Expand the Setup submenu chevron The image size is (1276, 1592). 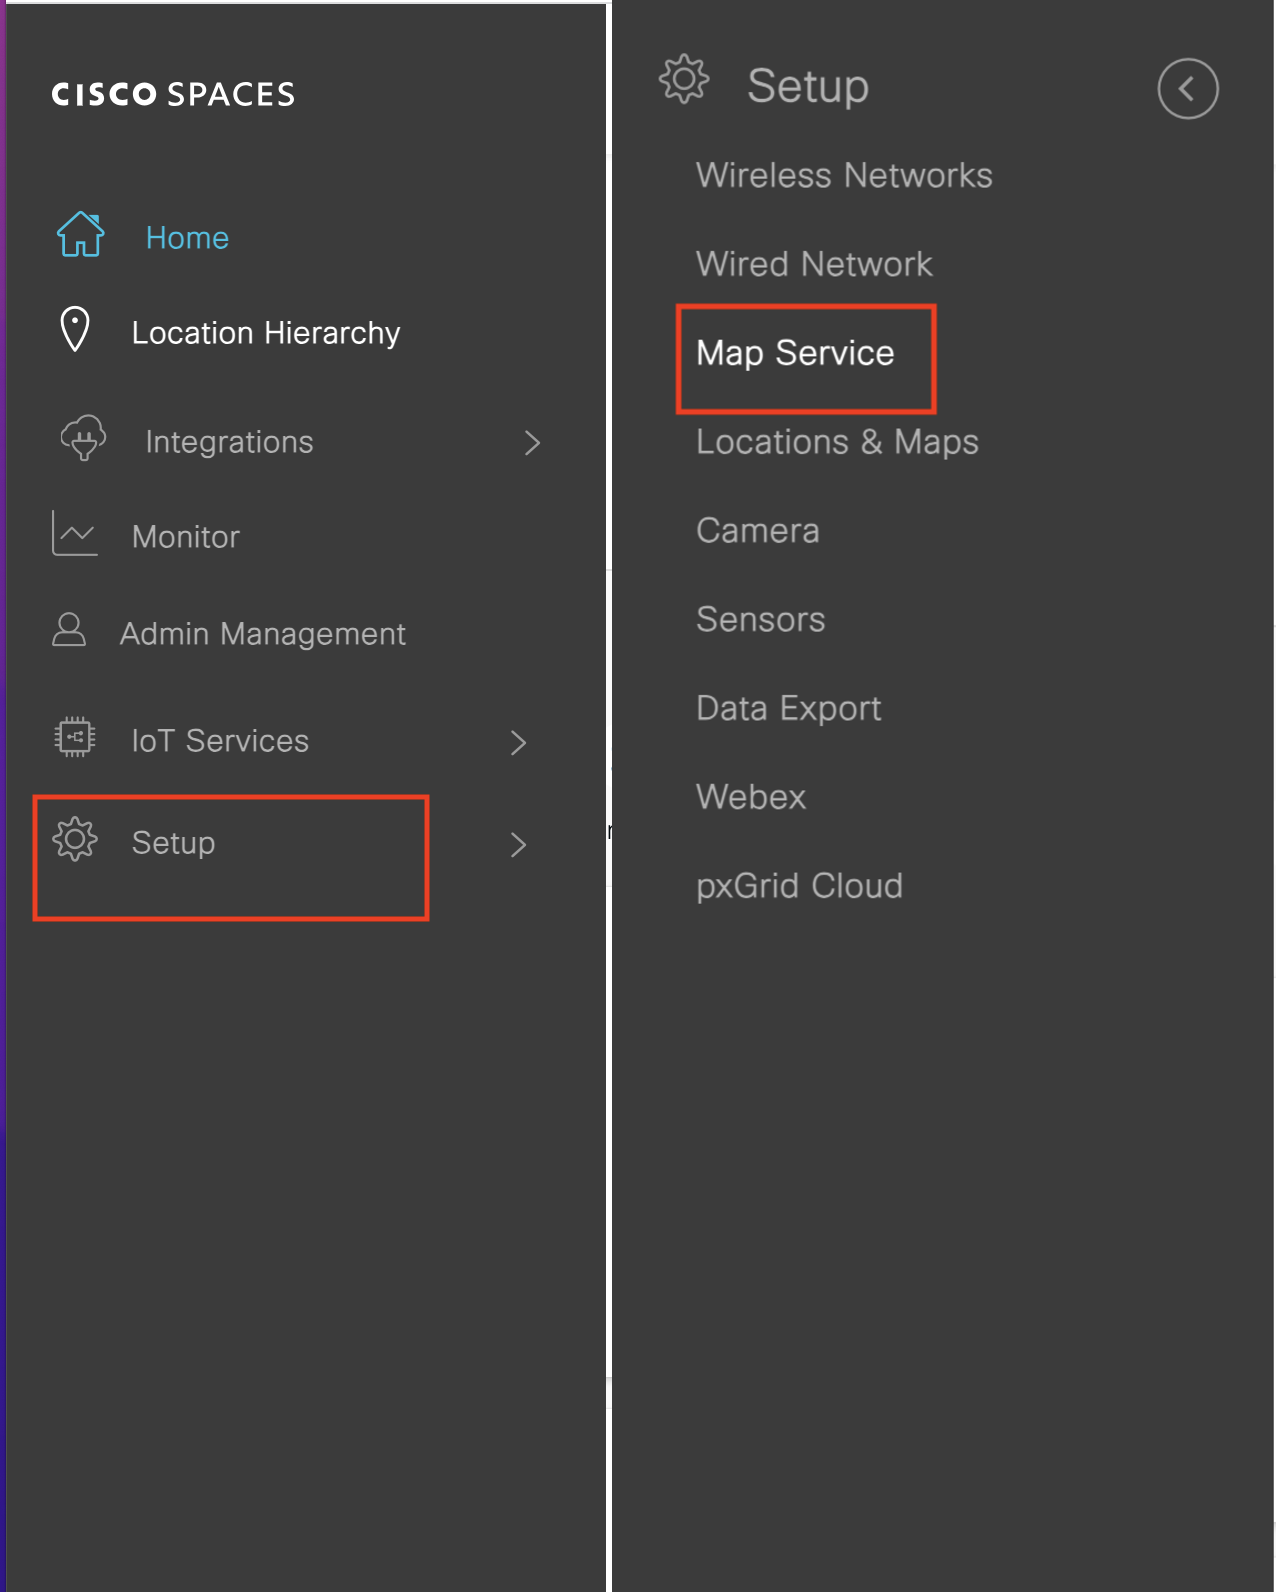(x=518, y=845)
